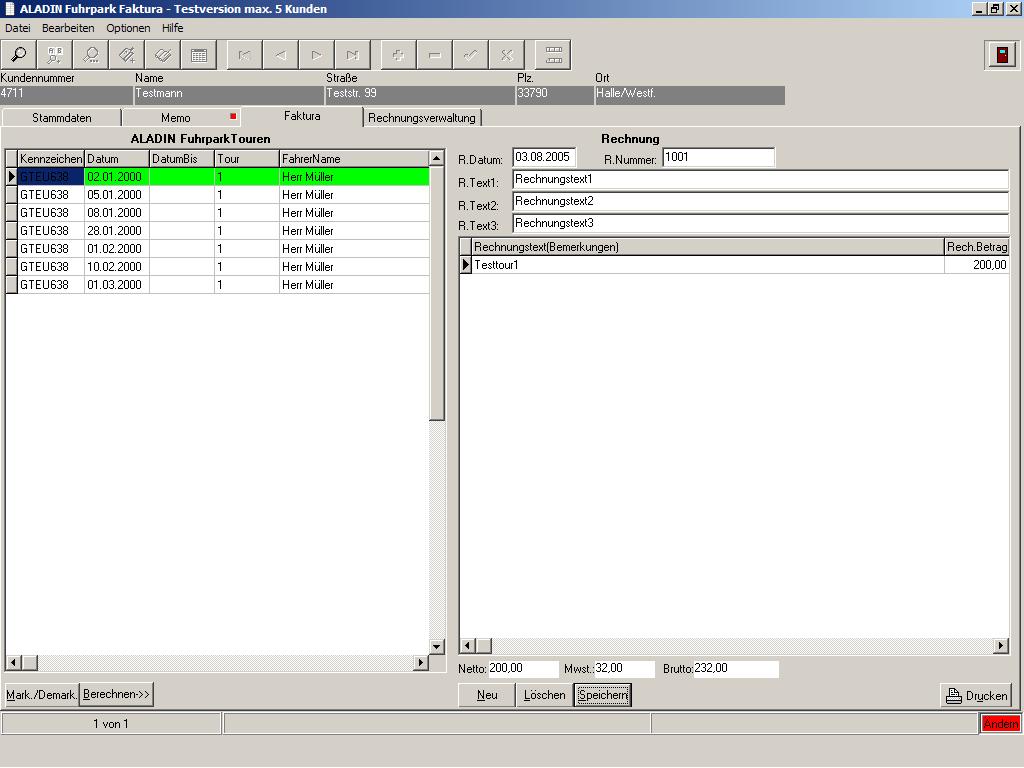Switch to the Rechnungsverwaltung tab
1024x768 pixels.
pos(422,118)
